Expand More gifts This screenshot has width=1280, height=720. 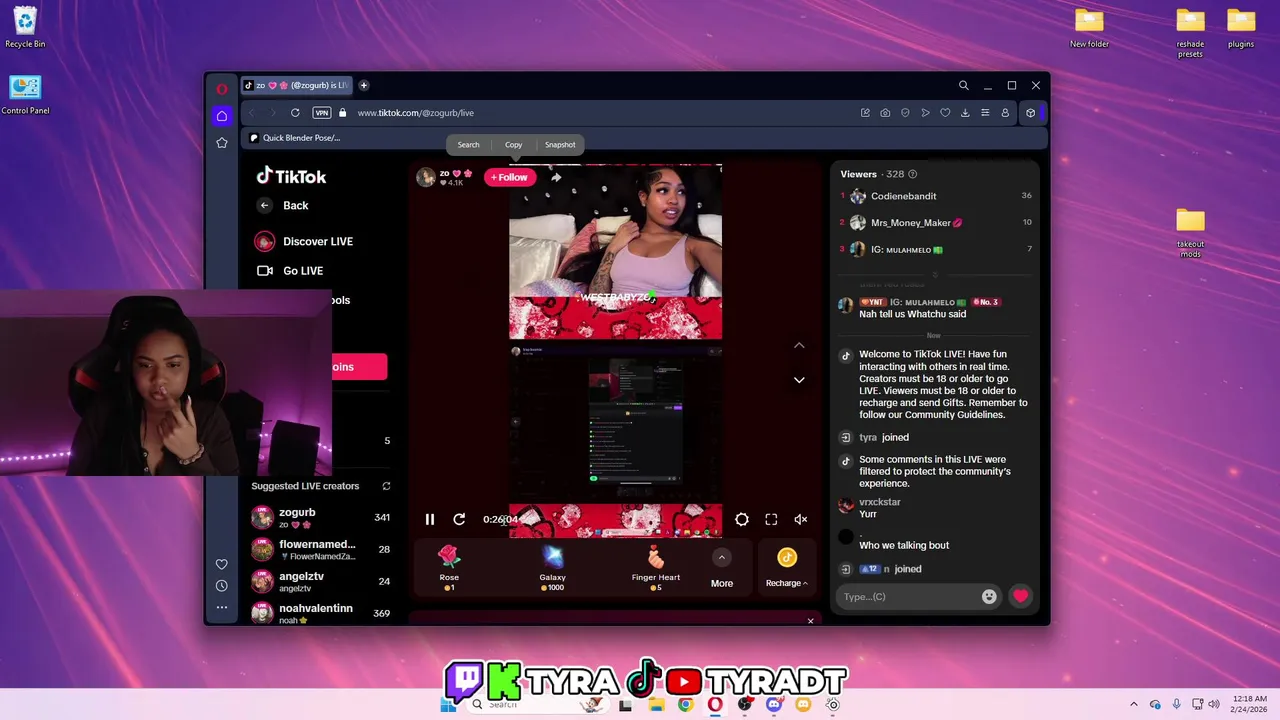click(x=721, y=568)
